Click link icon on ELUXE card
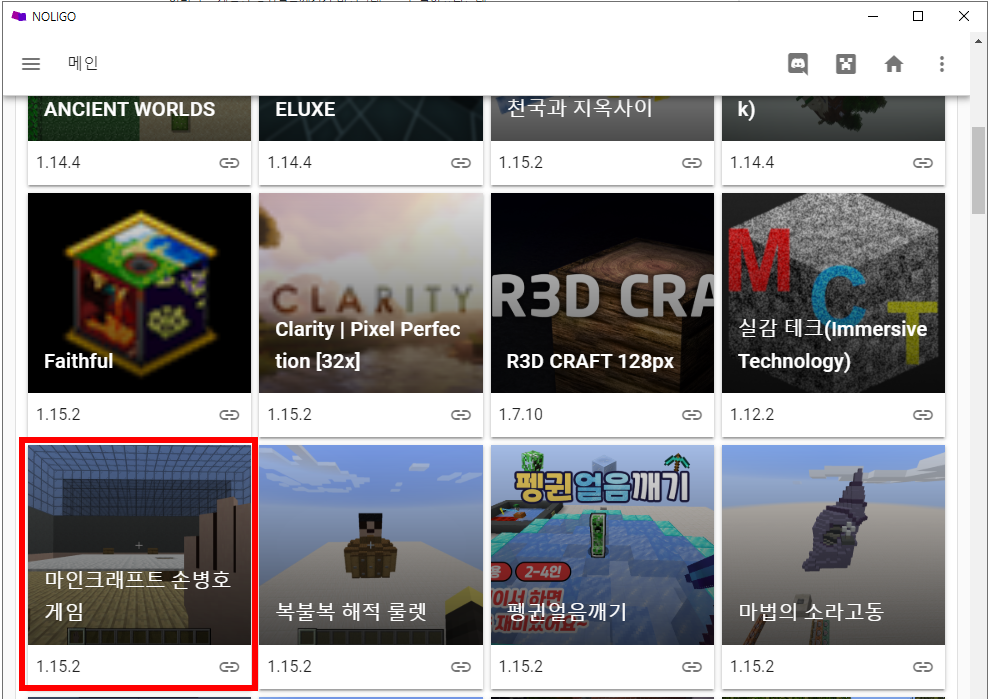 (460, 163)
